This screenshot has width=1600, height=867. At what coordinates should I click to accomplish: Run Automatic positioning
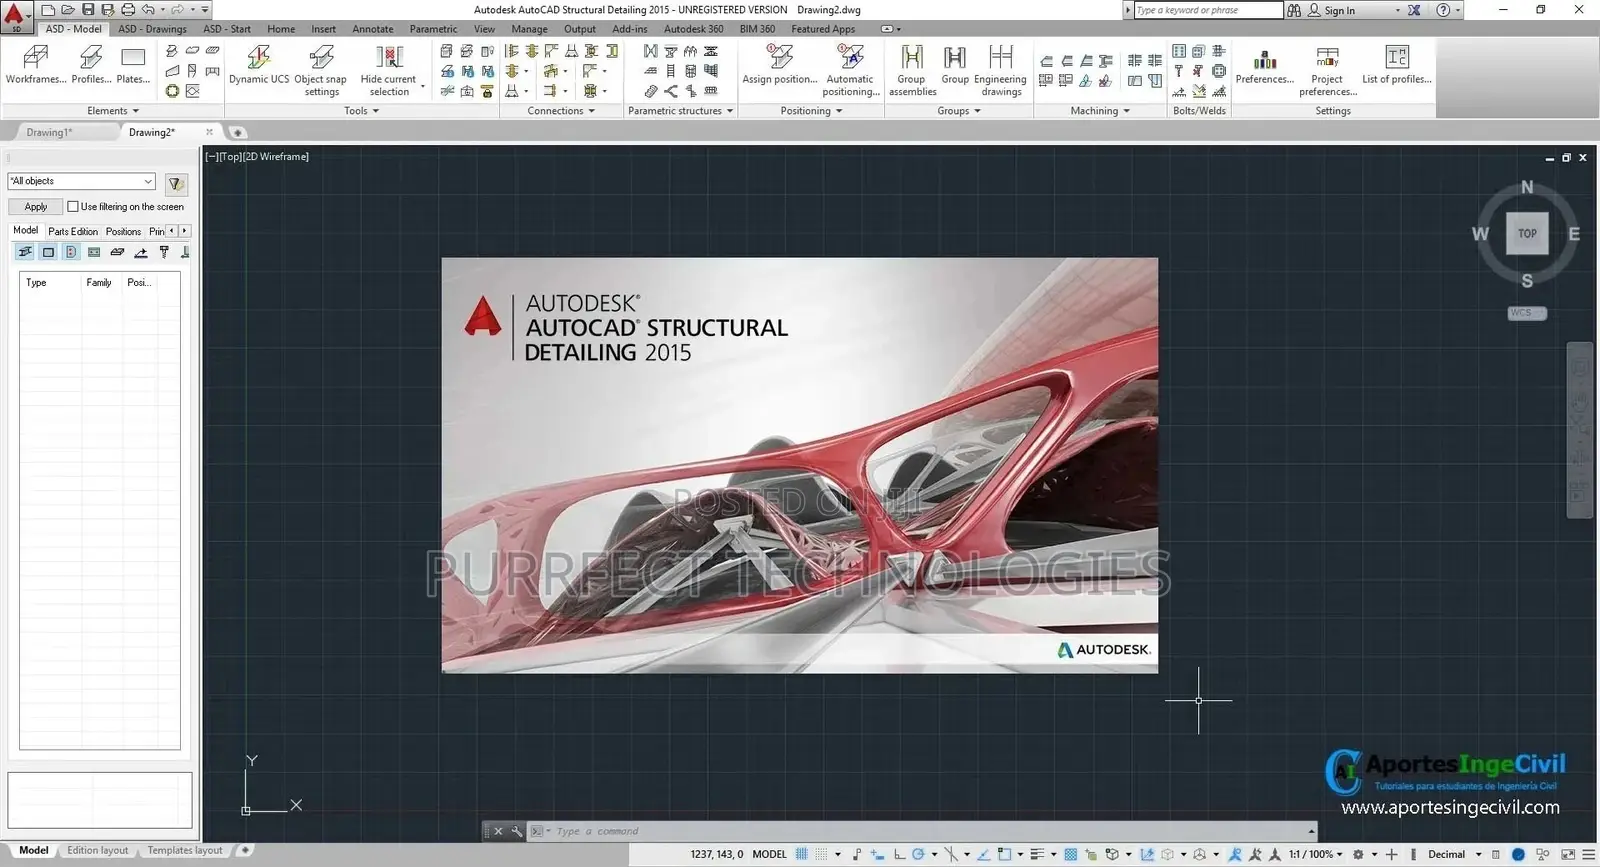click(850, 70)
